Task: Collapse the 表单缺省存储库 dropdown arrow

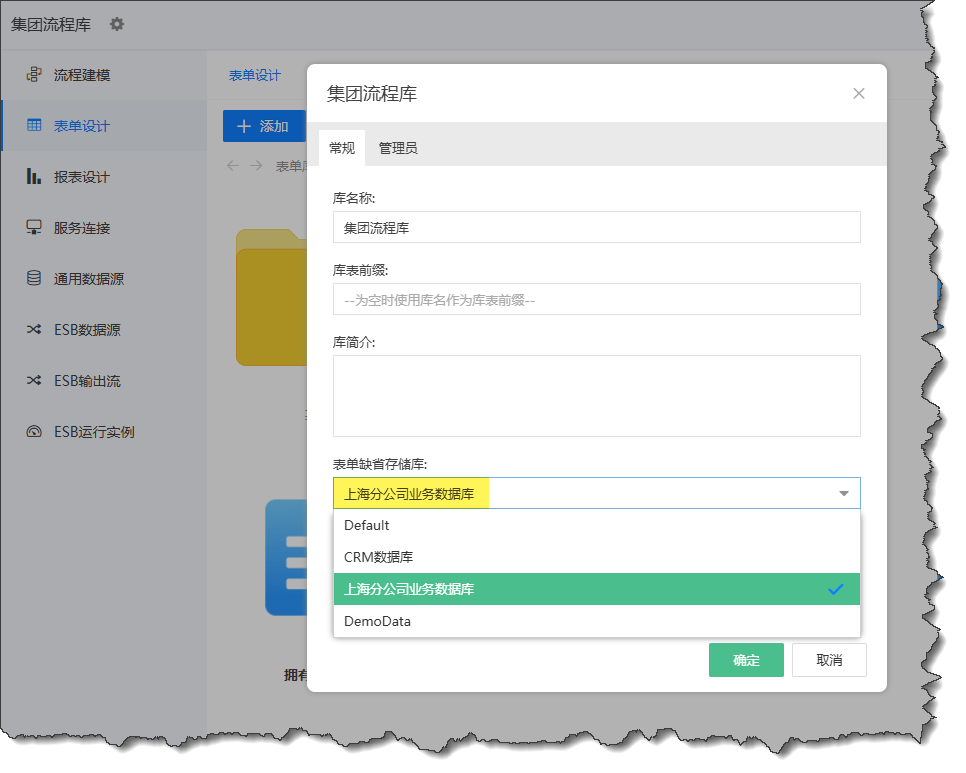Action: tap(843, 493)
